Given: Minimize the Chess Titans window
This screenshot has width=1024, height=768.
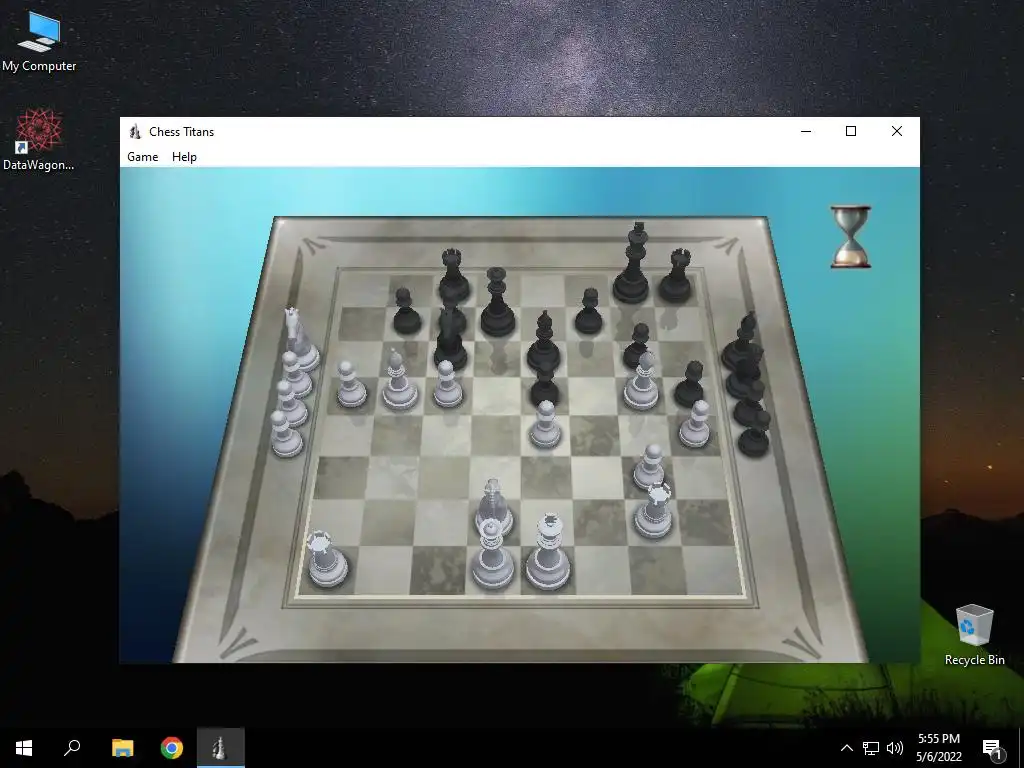Looking at the screenshot, I should click(806, 131).
